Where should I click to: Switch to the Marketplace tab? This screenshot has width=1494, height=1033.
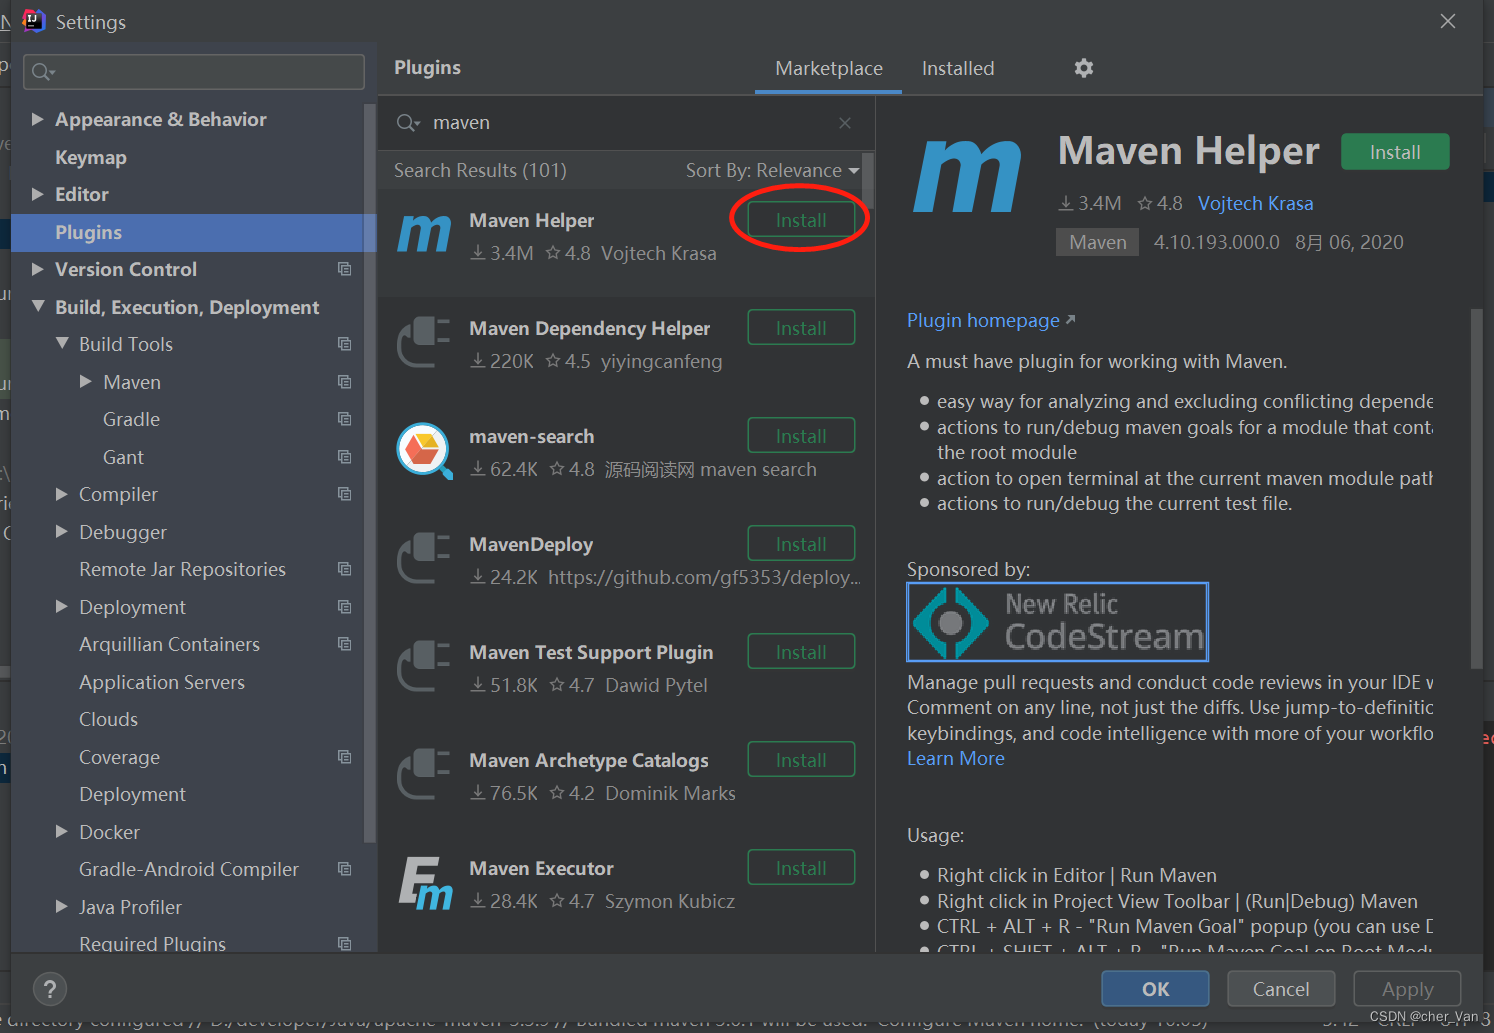click(x=829, y=68)
